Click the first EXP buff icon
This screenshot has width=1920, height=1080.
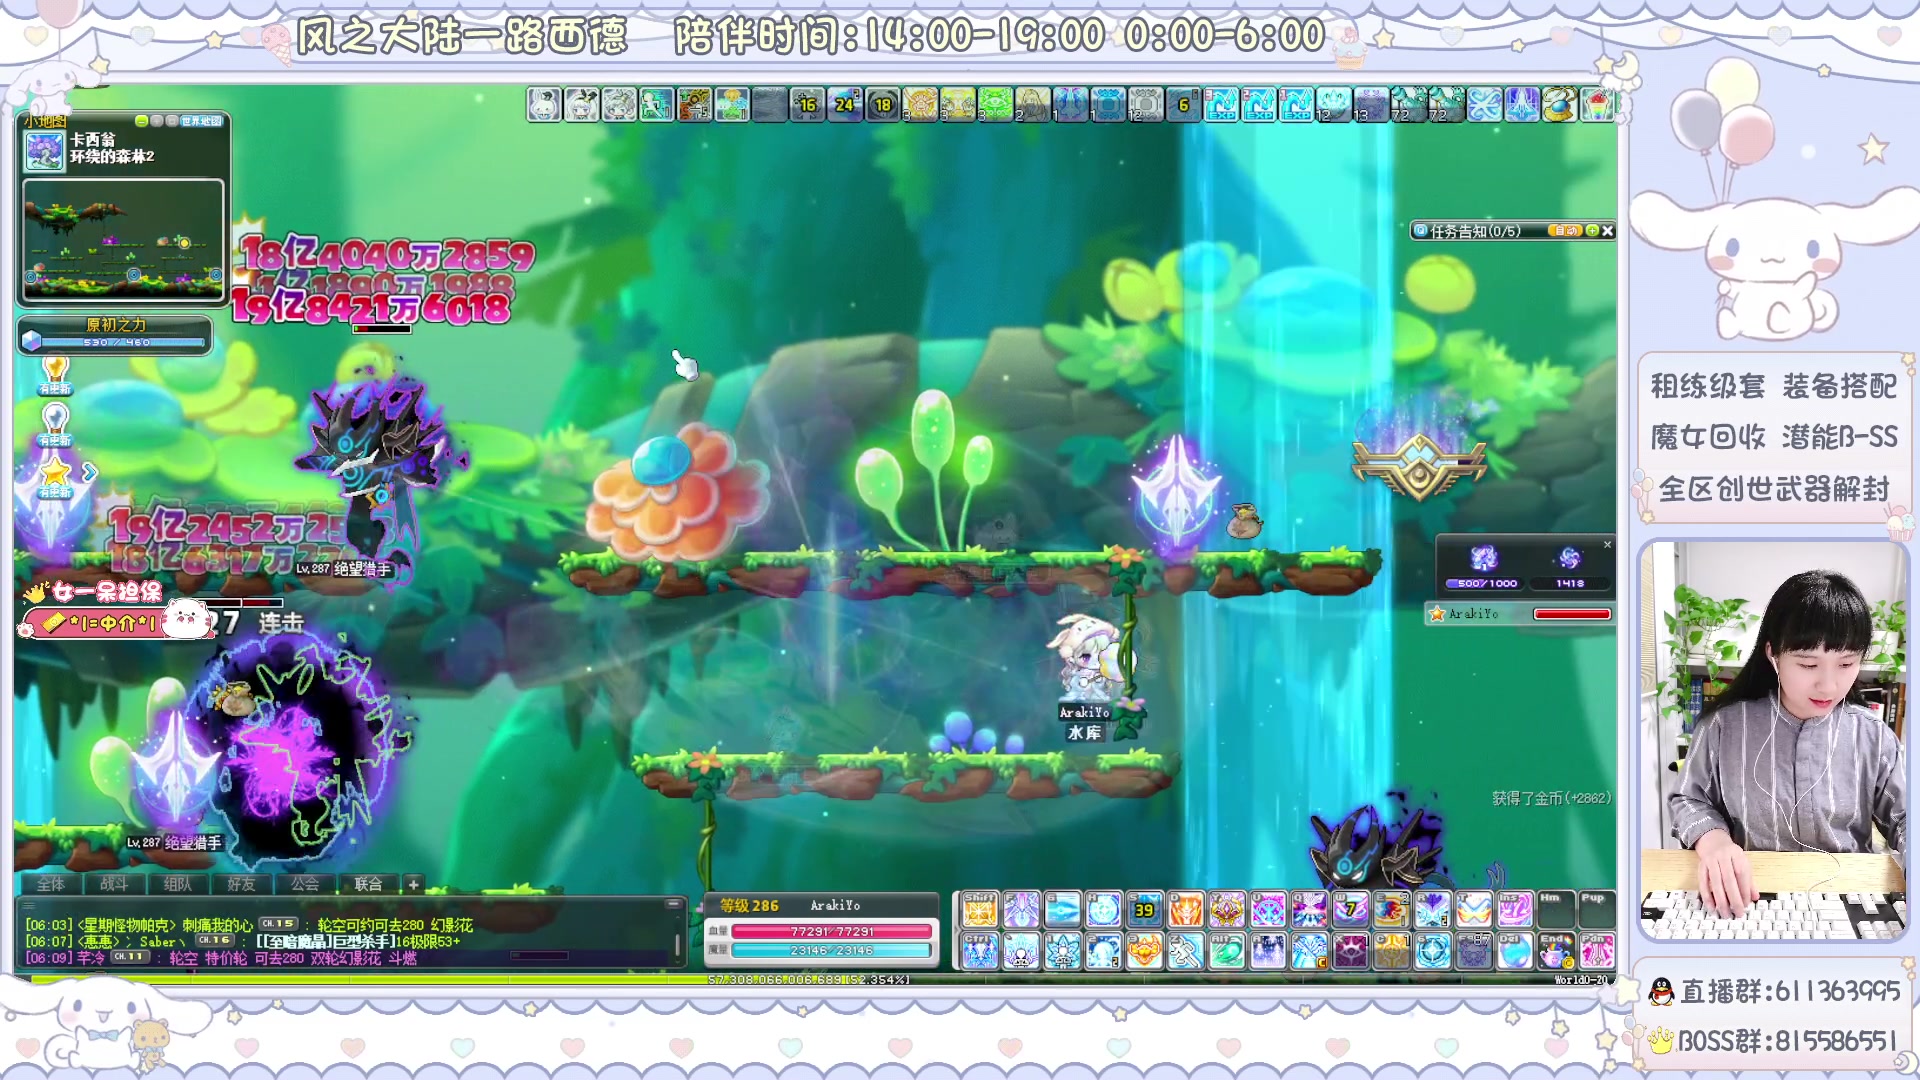point(1221,104)
